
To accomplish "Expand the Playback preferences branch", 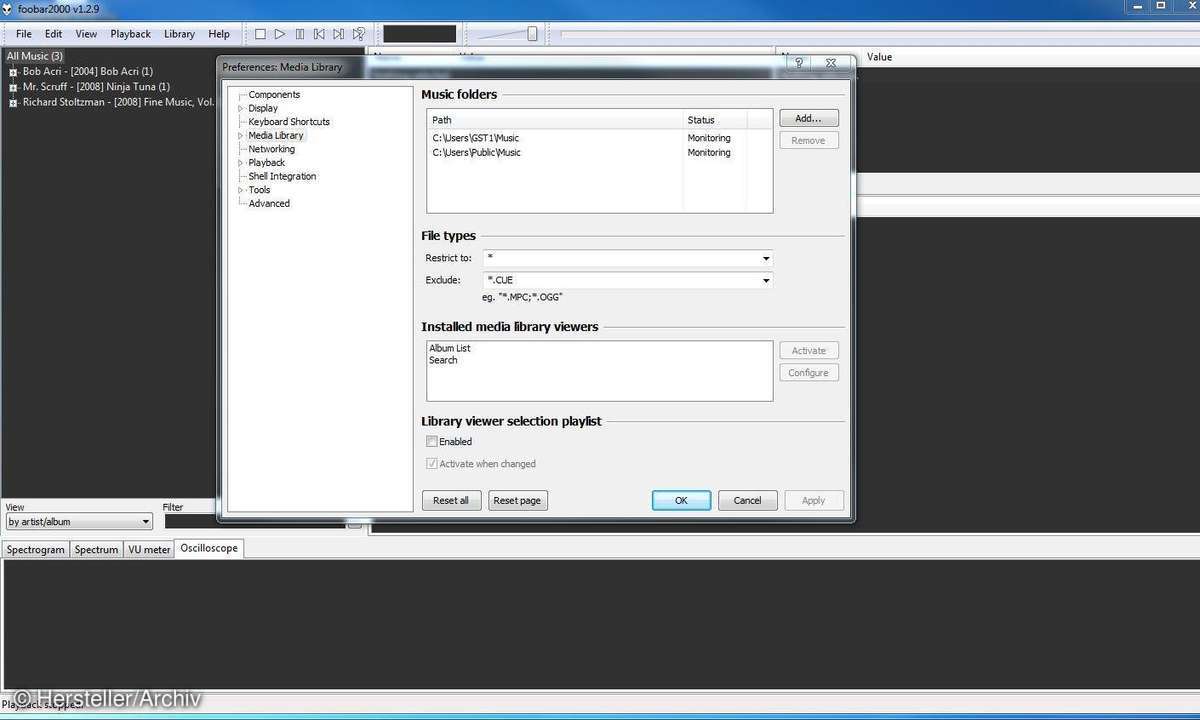I will coord(240,162).
